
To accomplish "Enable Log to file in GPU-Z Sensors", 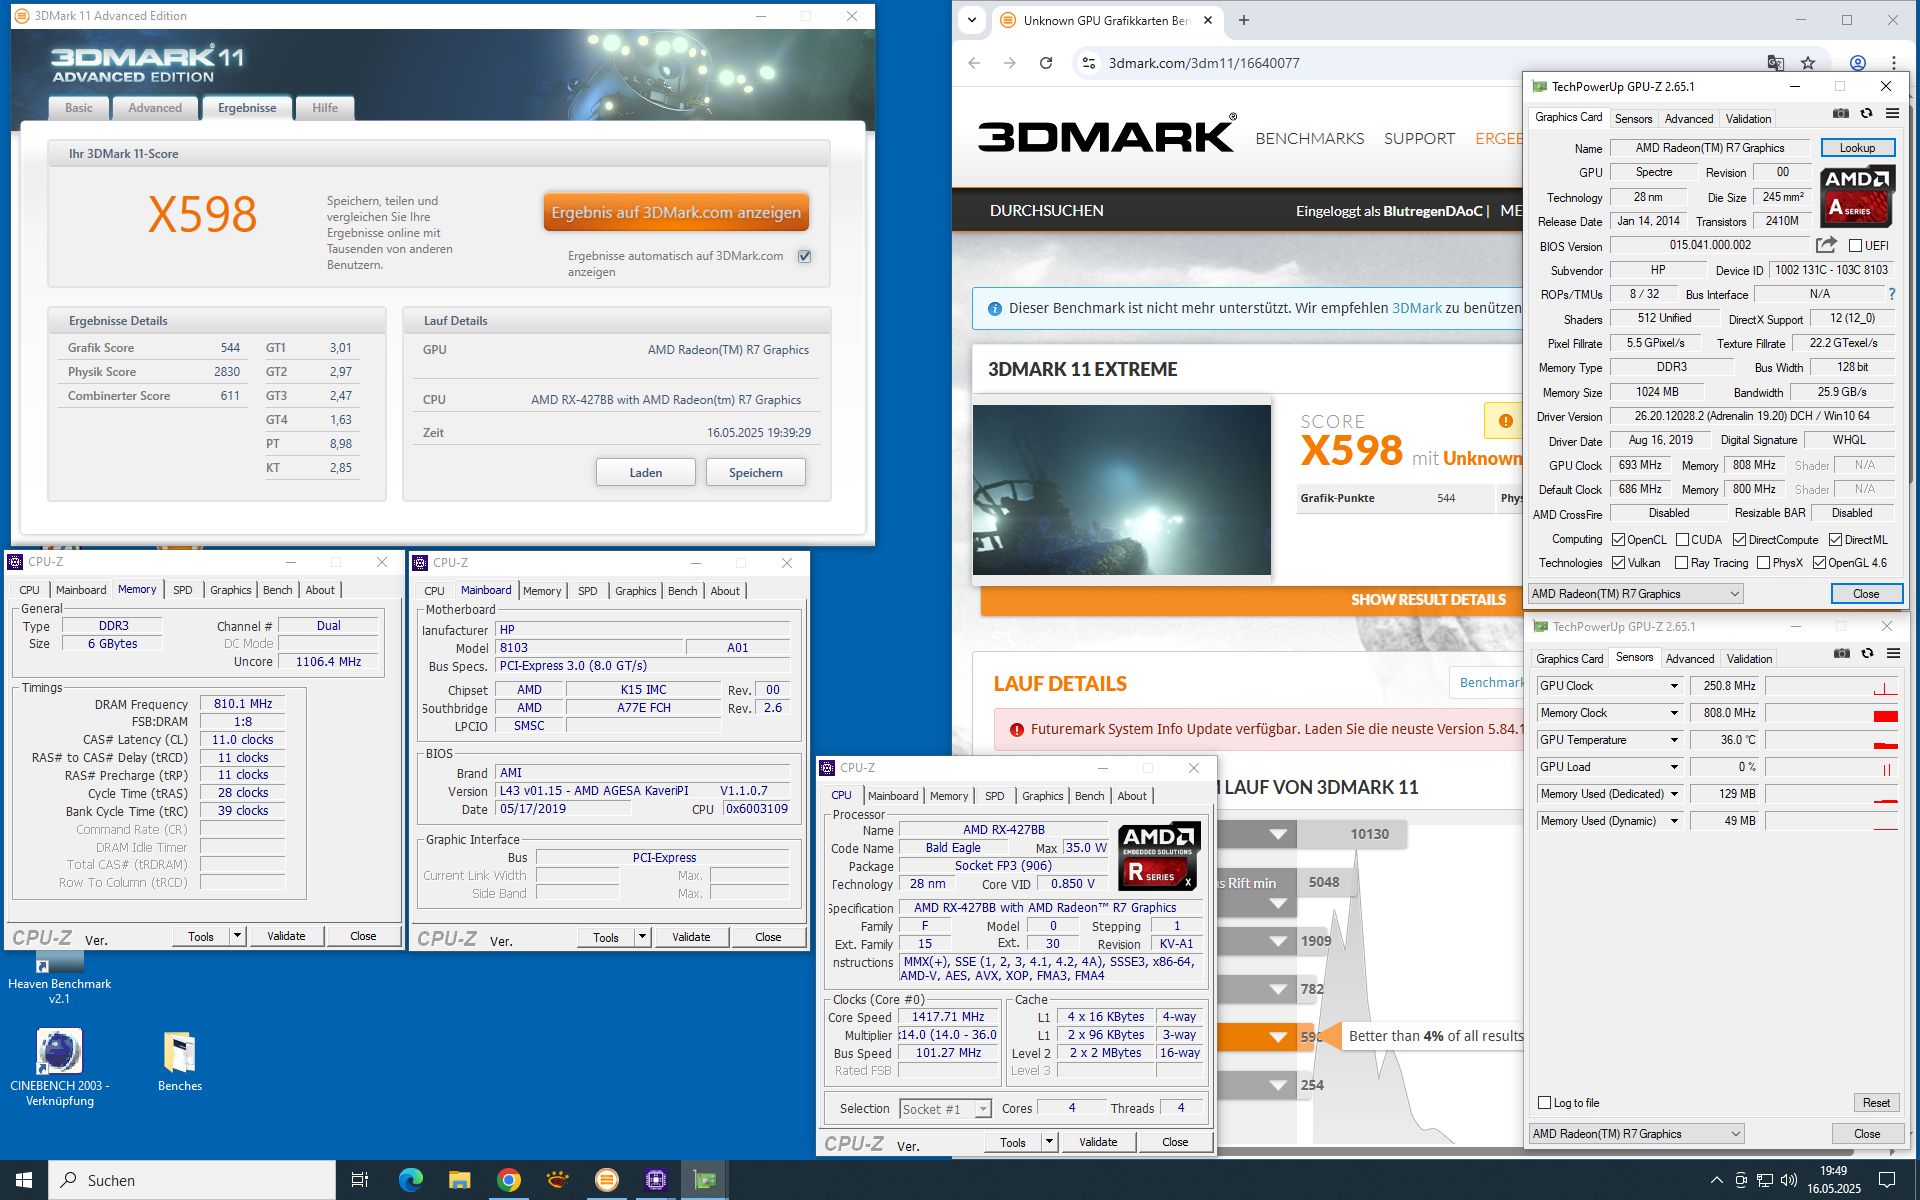I will coord(1544,1103).
